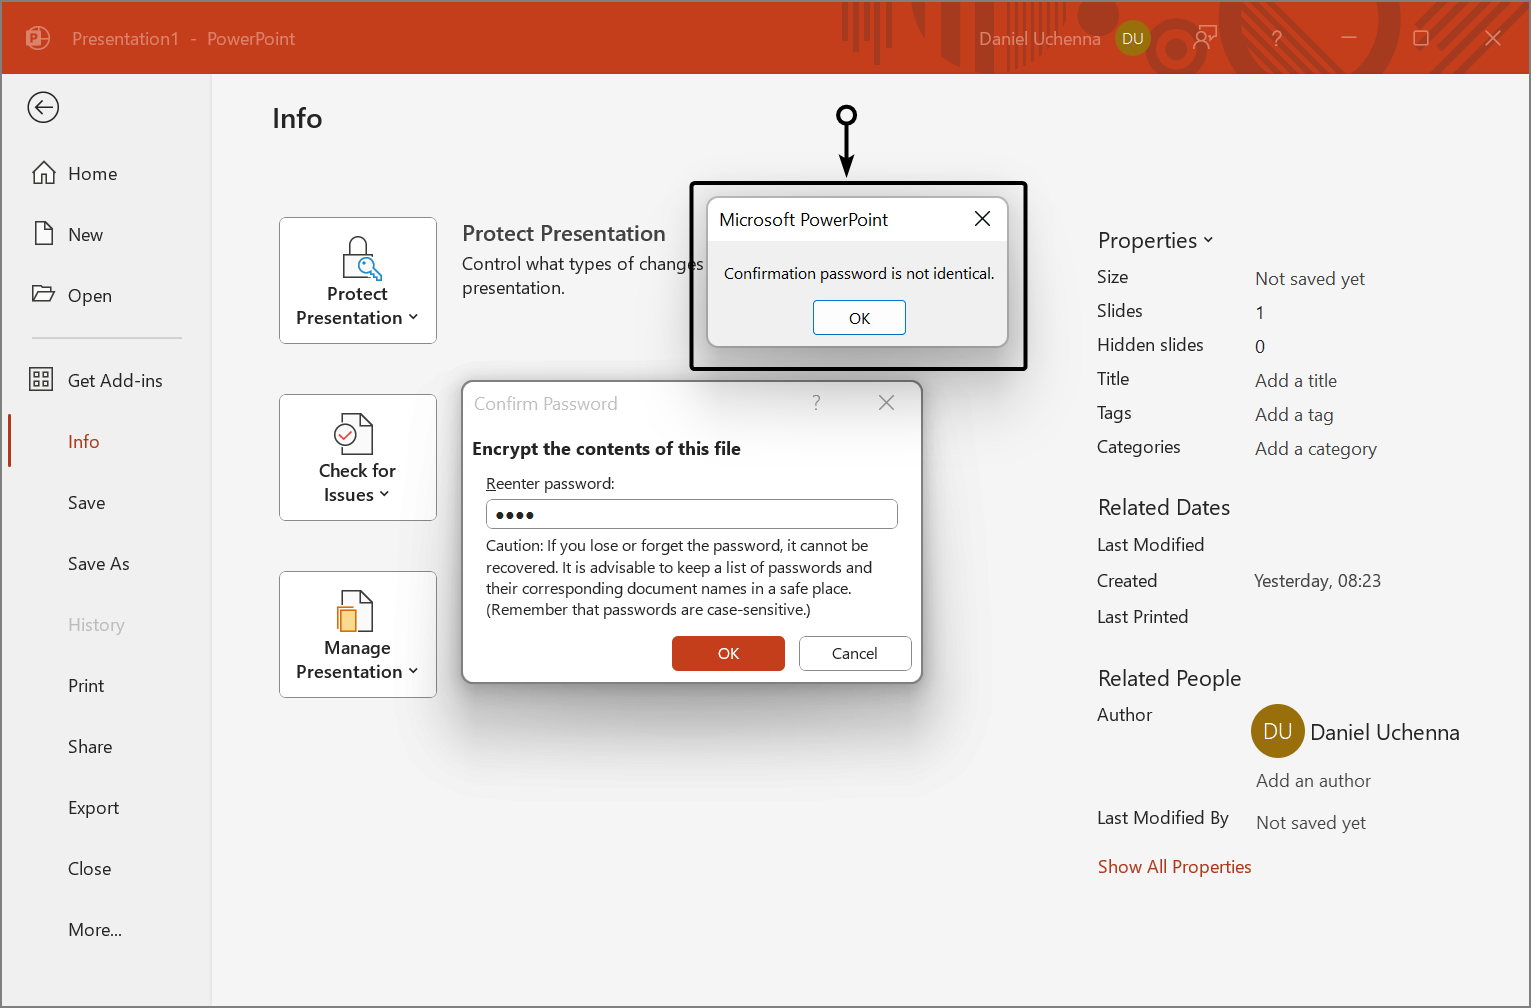Click the Protect Presentation padlock icon

click(x=358, y=258)
